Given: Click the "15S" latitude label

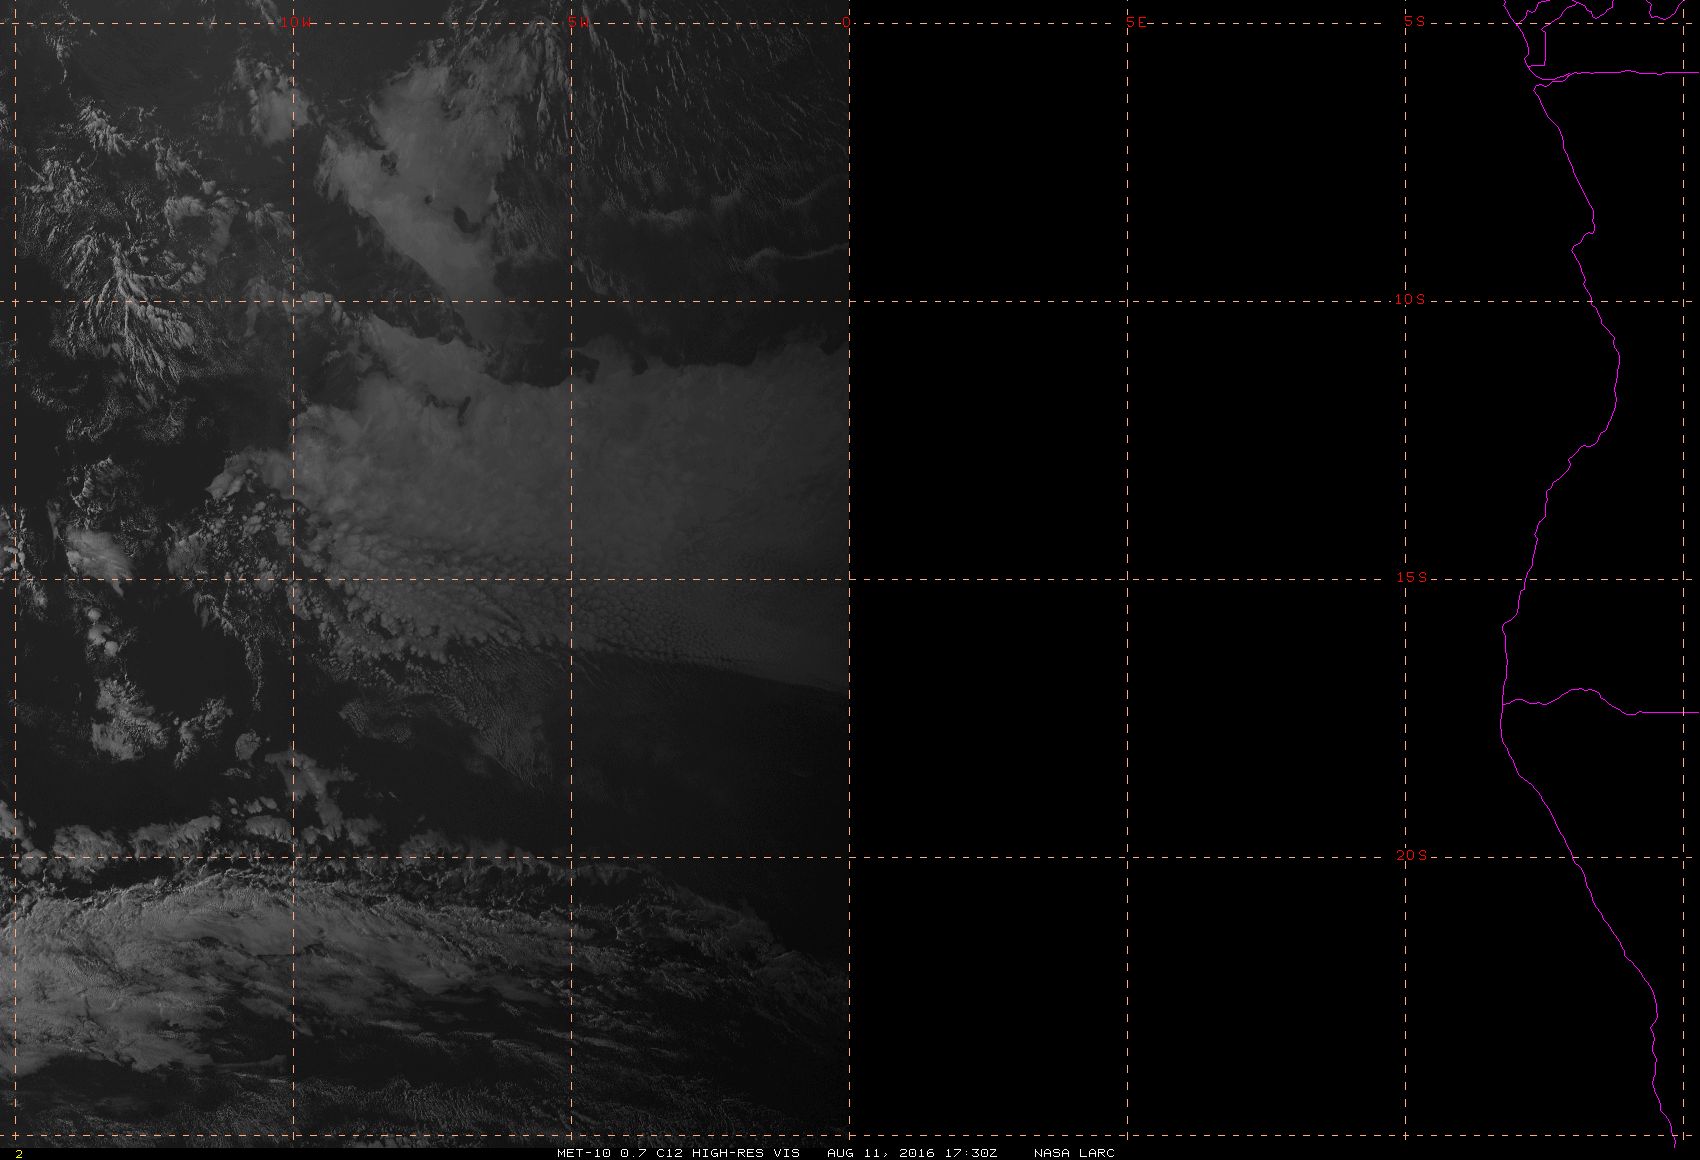Looking at the screenshot, I should pos(1411,577).
